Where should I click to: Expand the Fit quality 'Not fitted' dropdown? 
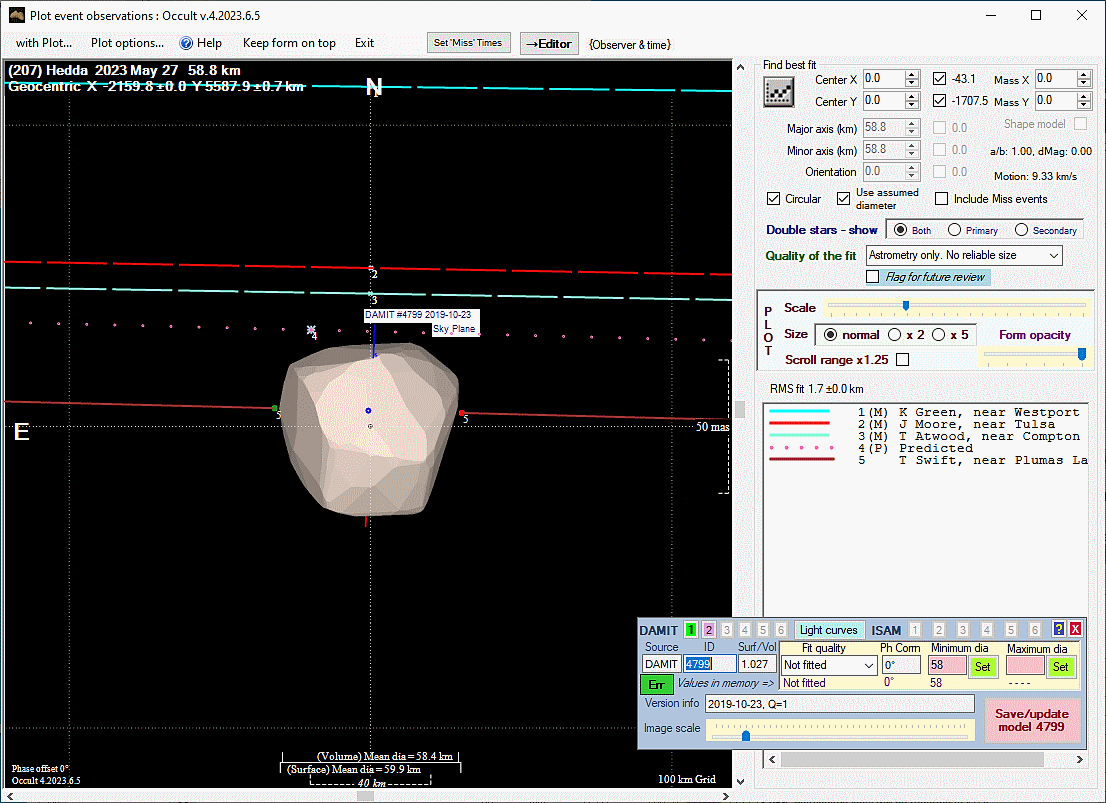(867, 665)
